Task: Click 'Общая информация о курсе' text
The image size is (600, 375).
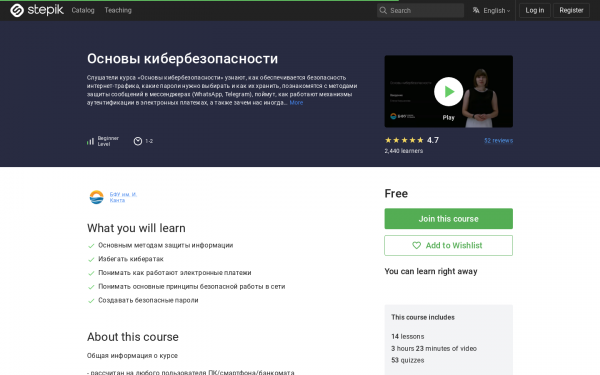Action: click(132, 355)
